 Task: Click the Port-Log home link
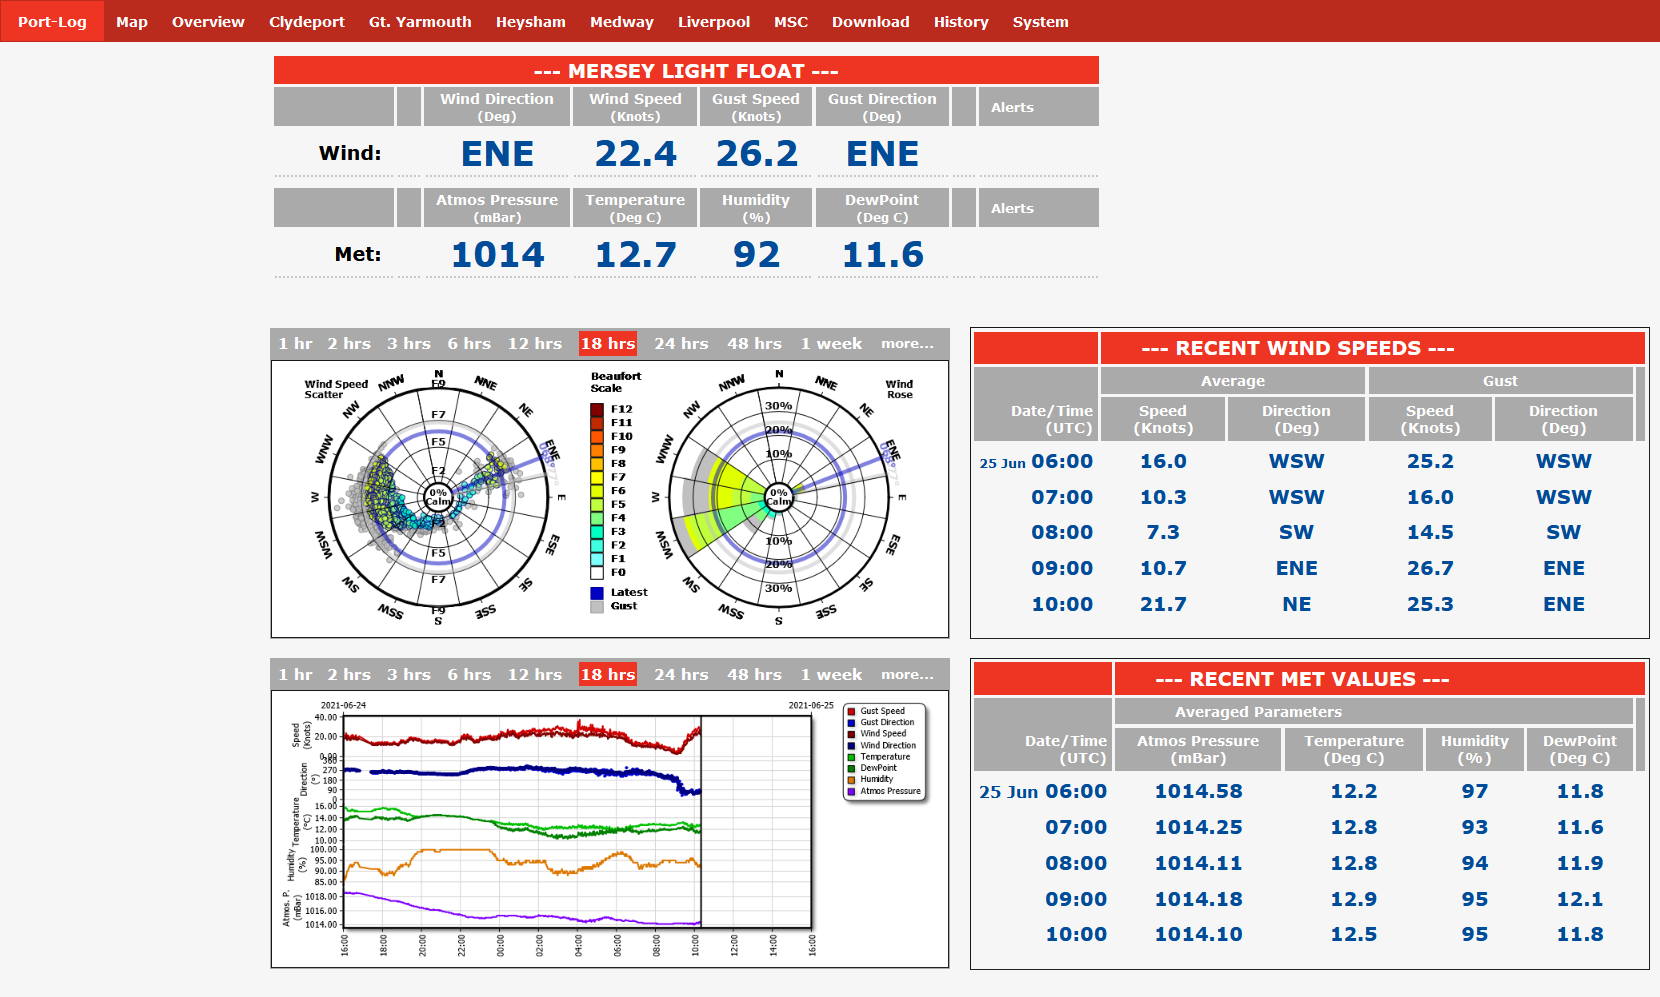point(52,21)
